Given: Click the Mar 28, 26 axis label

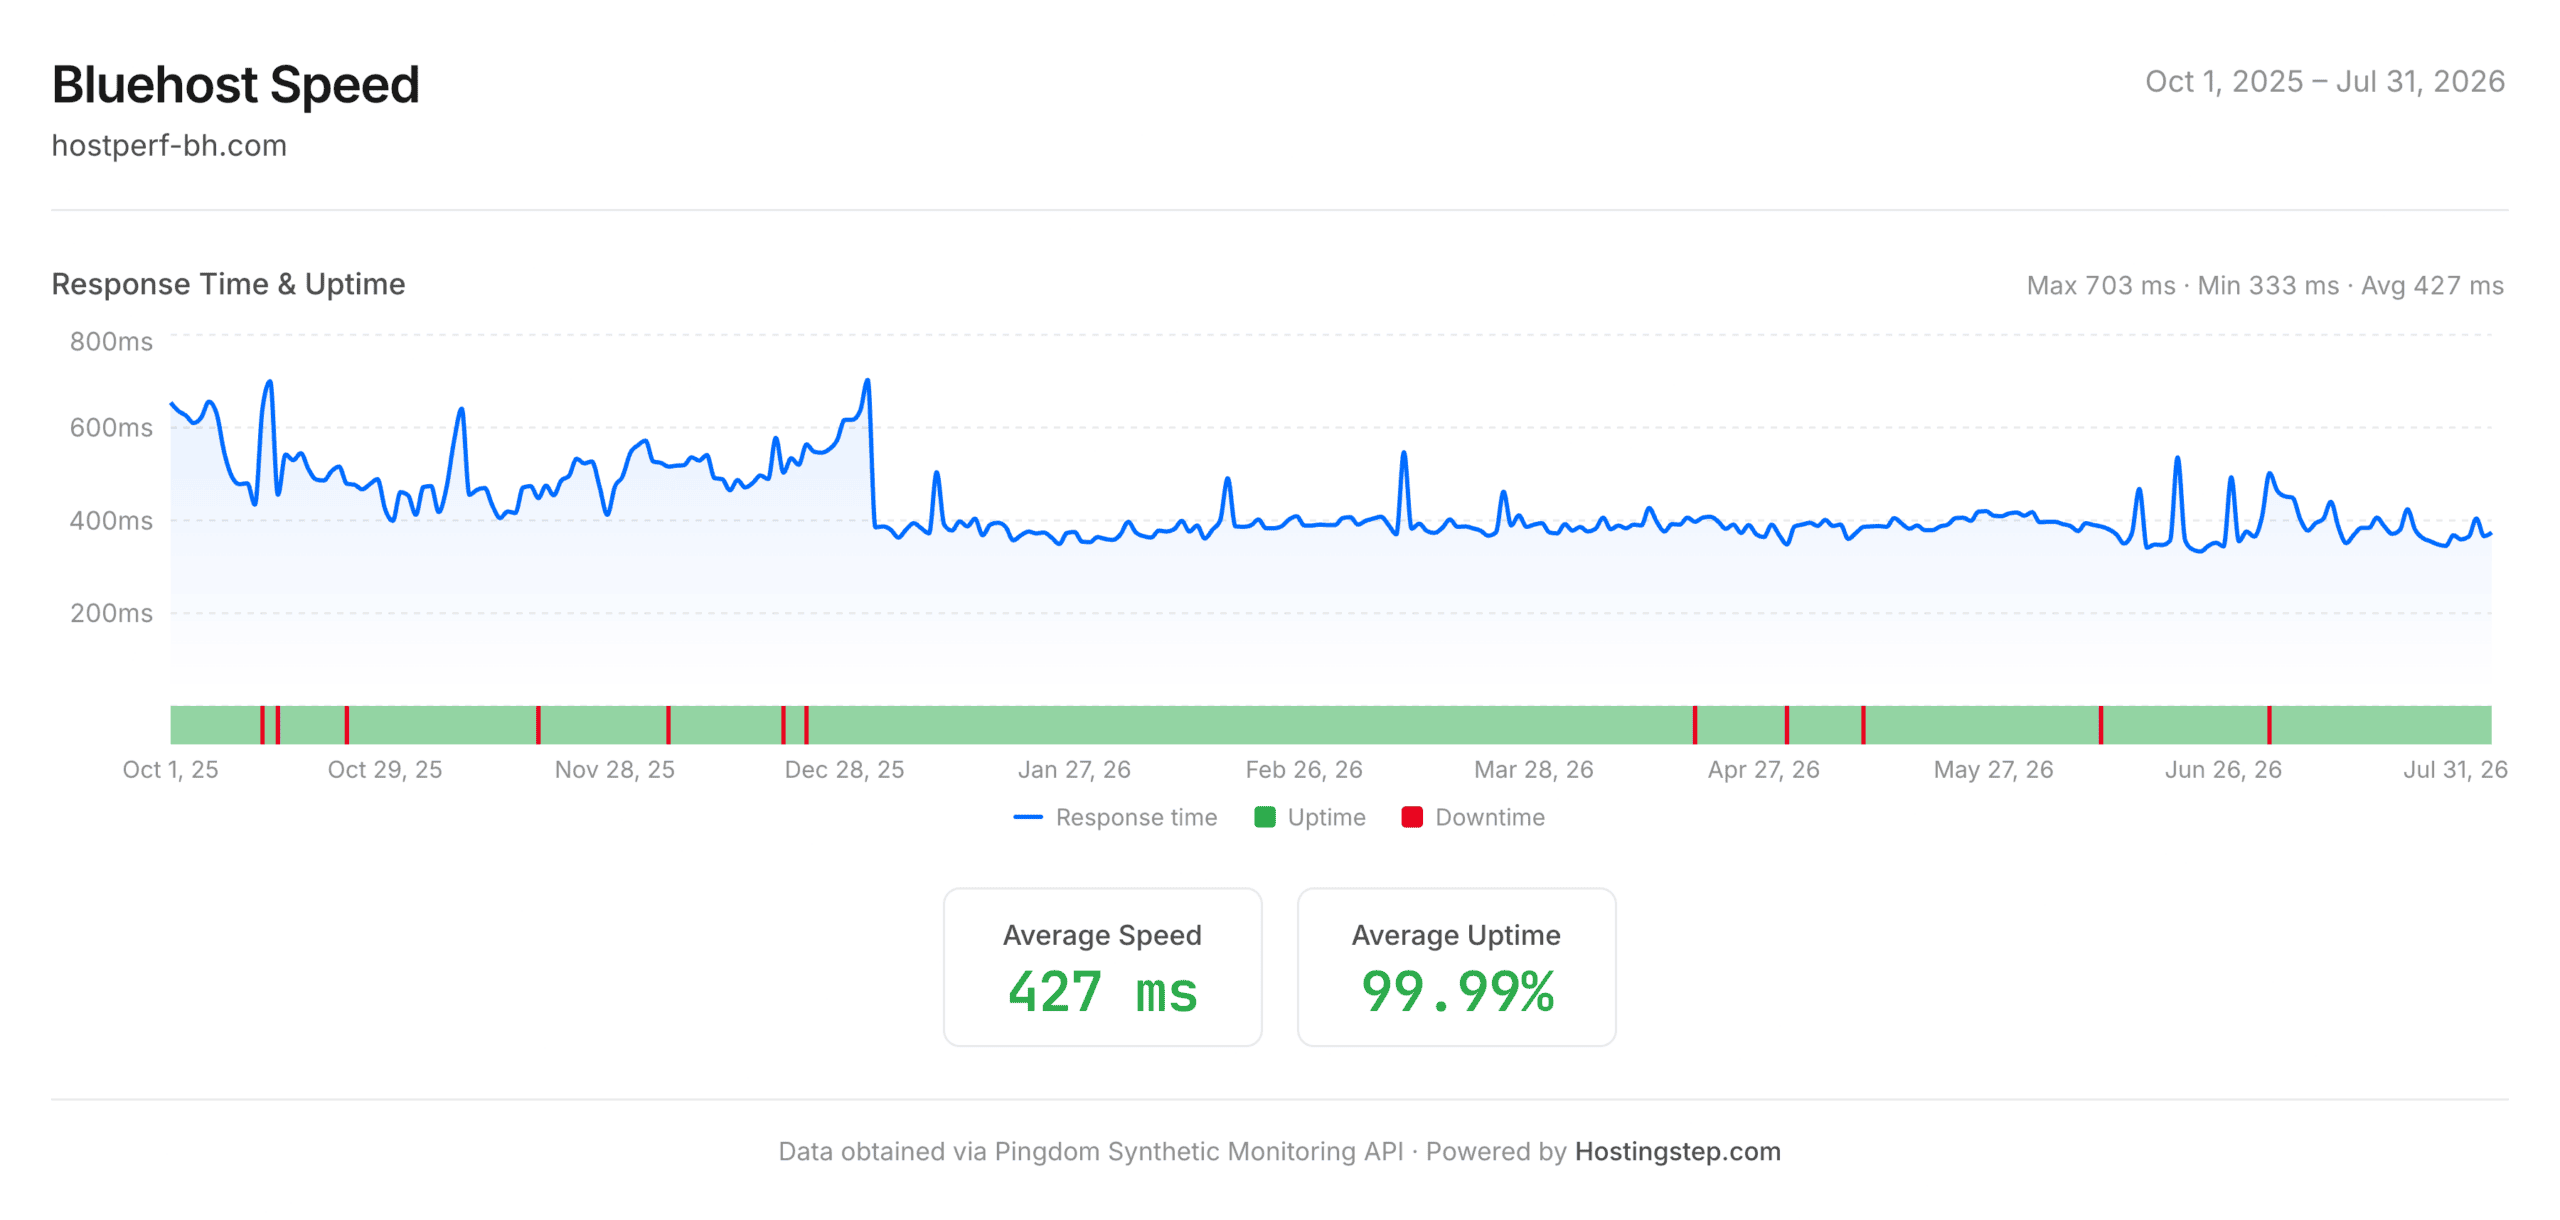Looking at the screenshot, I should pos(1534,769).
